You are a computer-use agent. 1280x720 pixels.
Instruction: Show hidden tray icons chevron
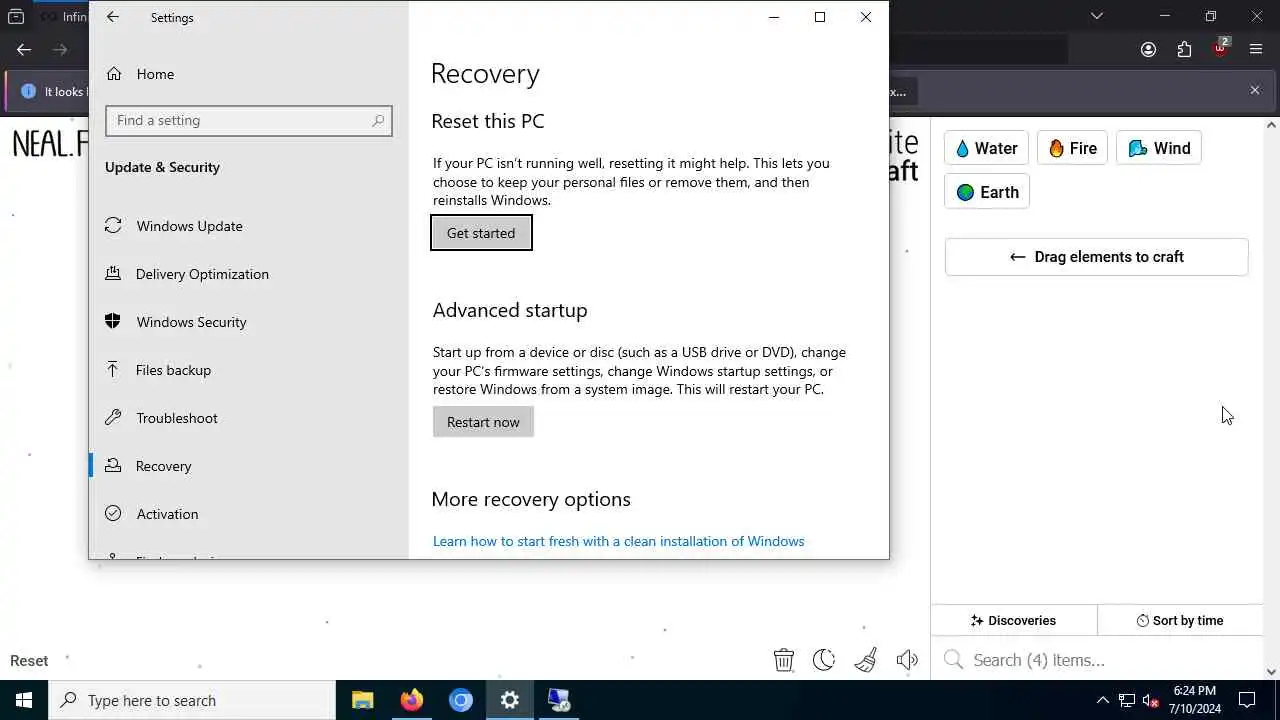(1103, 700)
